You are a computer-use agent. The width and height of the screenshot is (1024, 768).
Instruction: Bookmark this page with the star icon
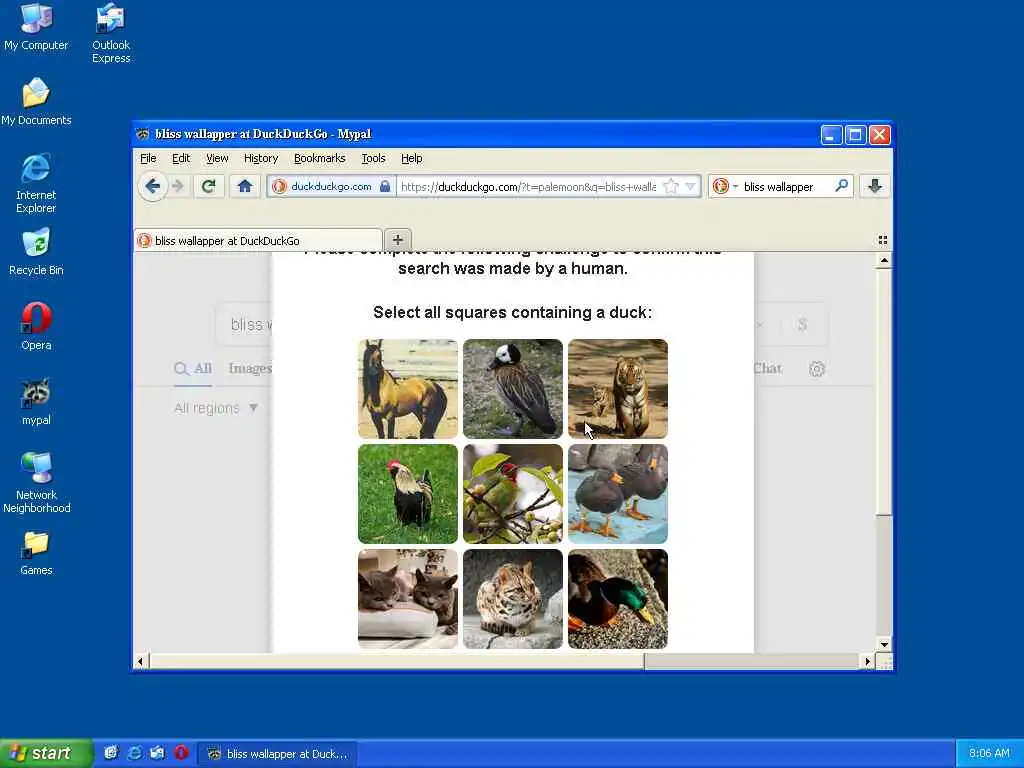click(670, 187)
